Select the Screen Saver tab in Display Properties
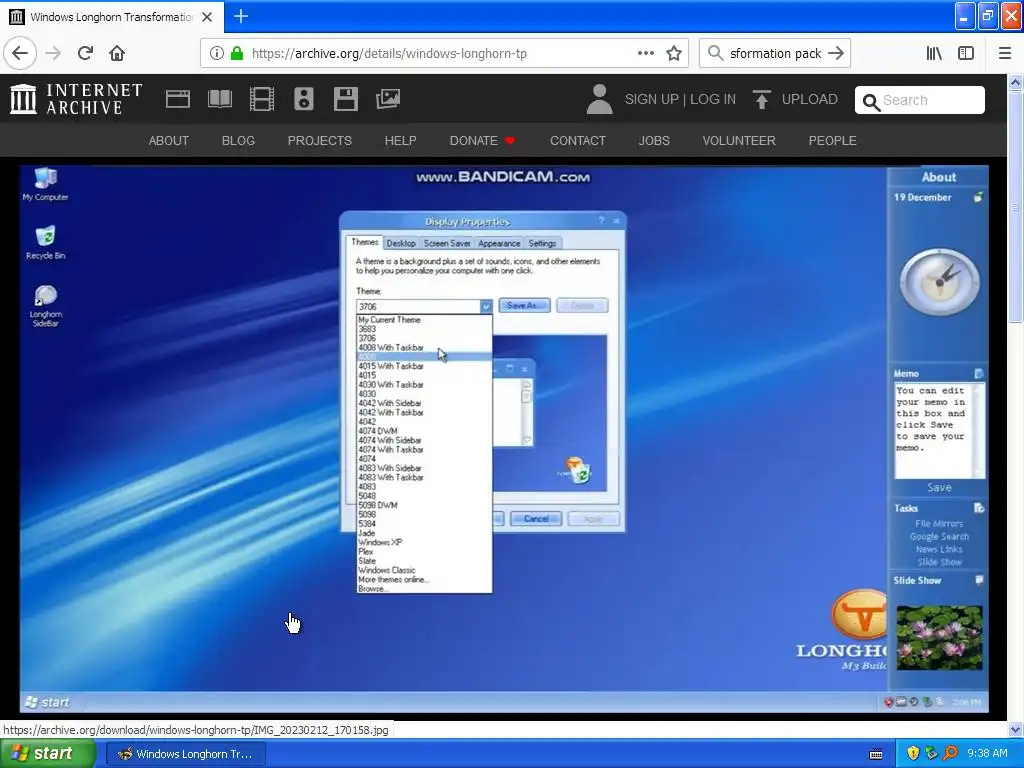The image size is (1024, 768). [447, 243]
